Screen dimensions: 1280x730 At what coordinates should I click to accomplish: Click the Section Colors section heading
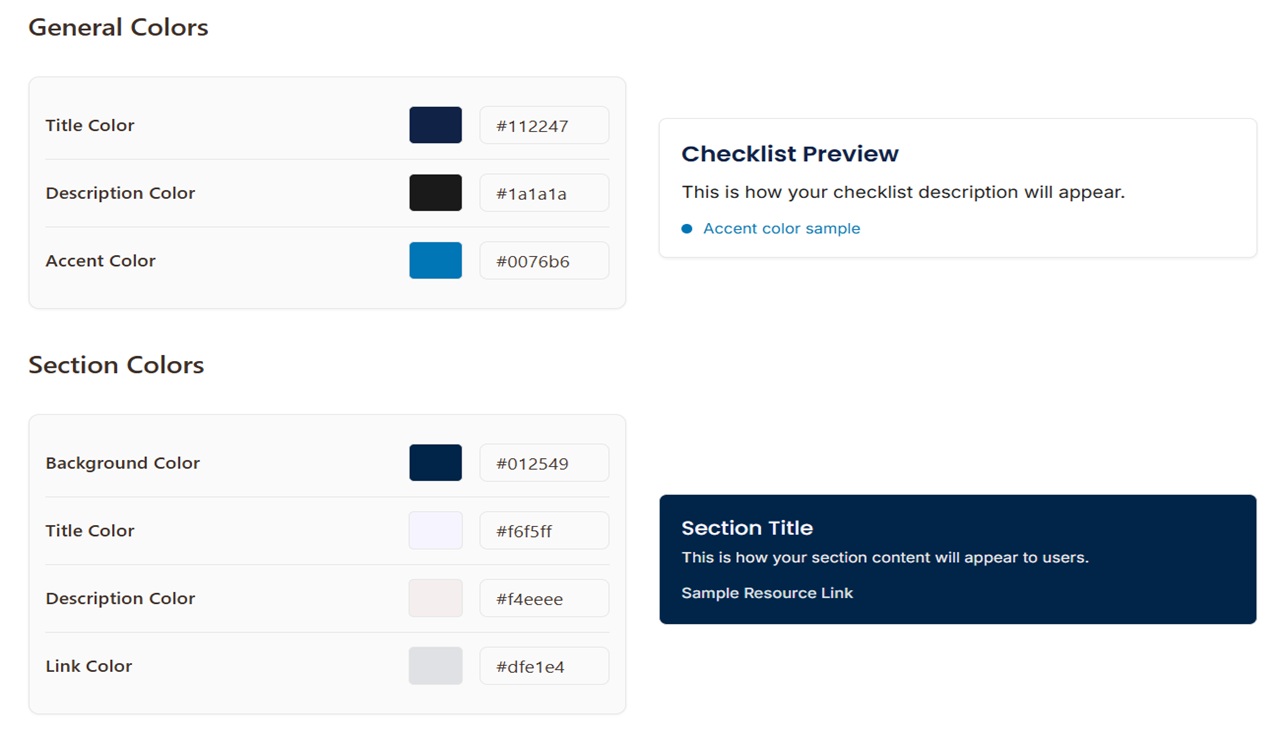[x=116, y=364]
